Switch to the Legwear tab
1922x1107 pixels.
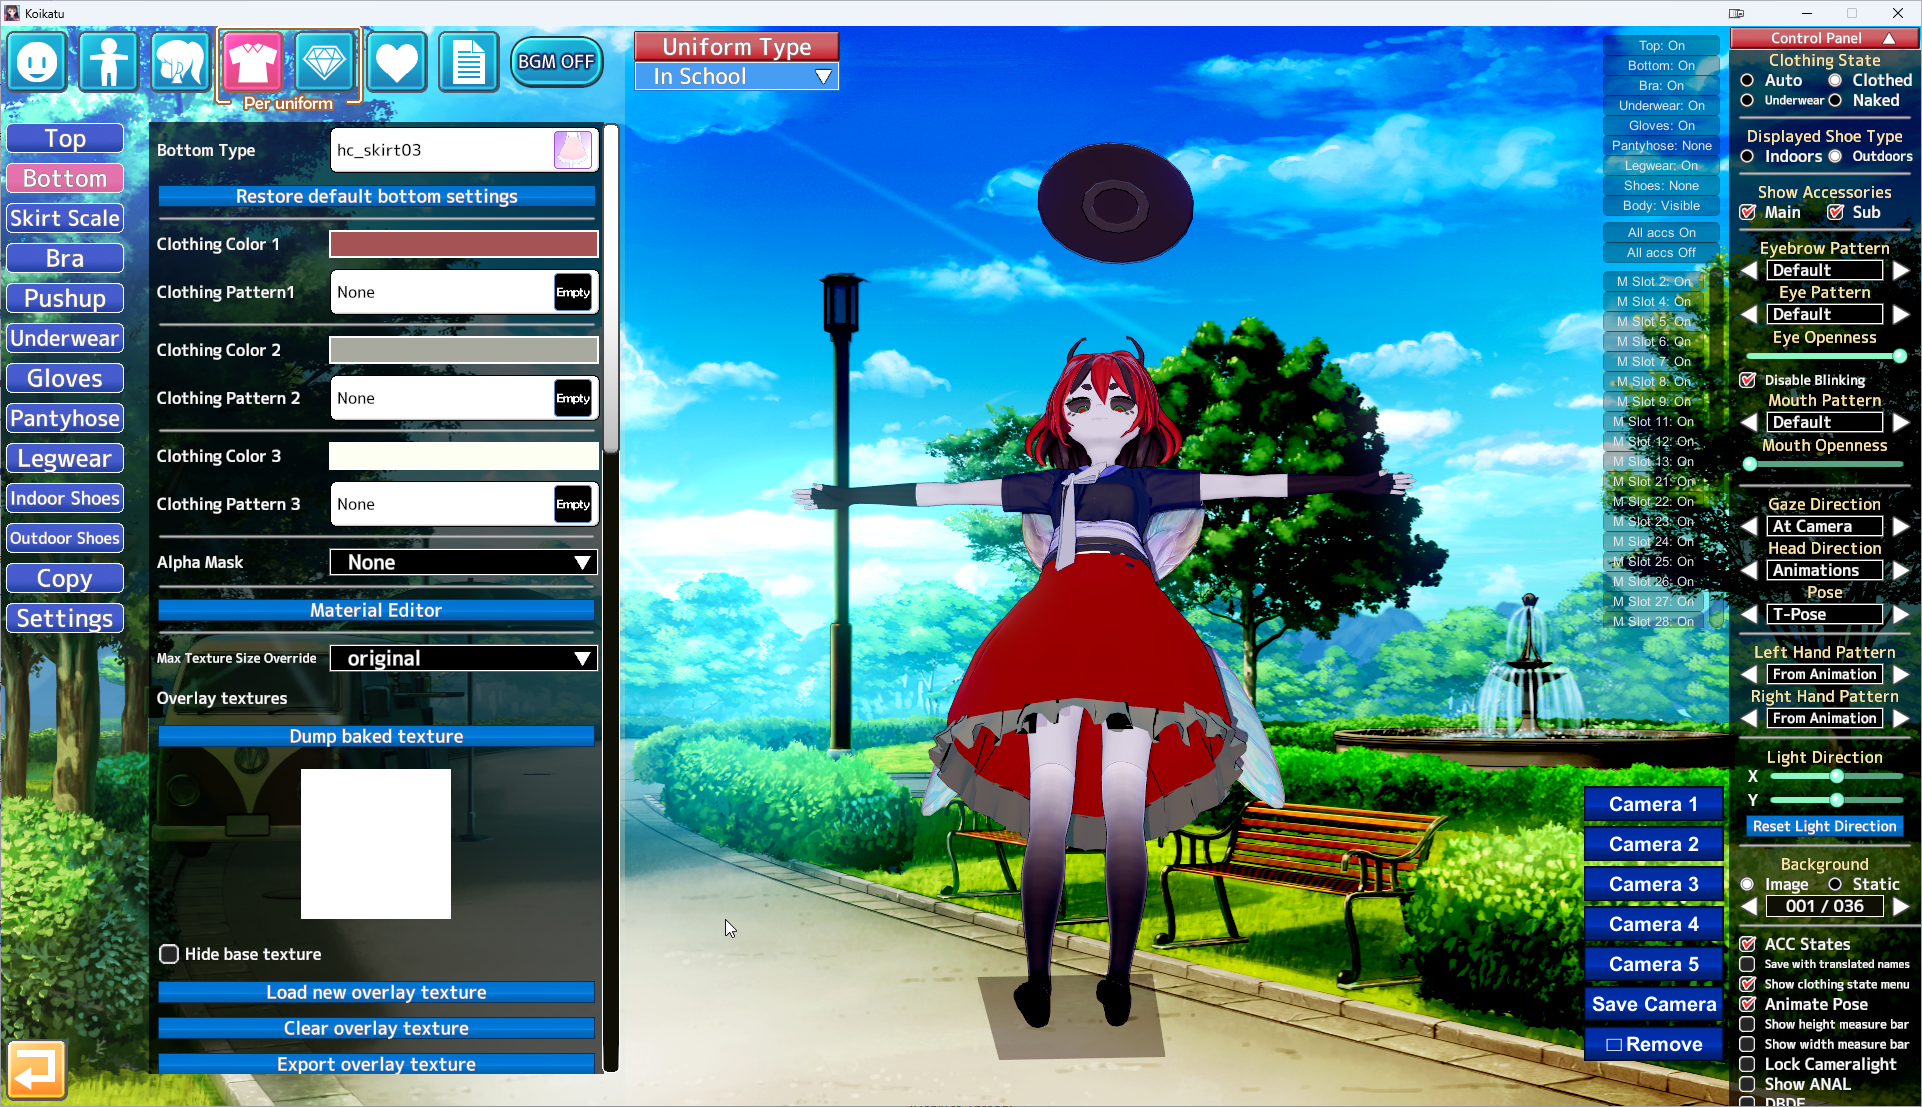coord(65,458)
